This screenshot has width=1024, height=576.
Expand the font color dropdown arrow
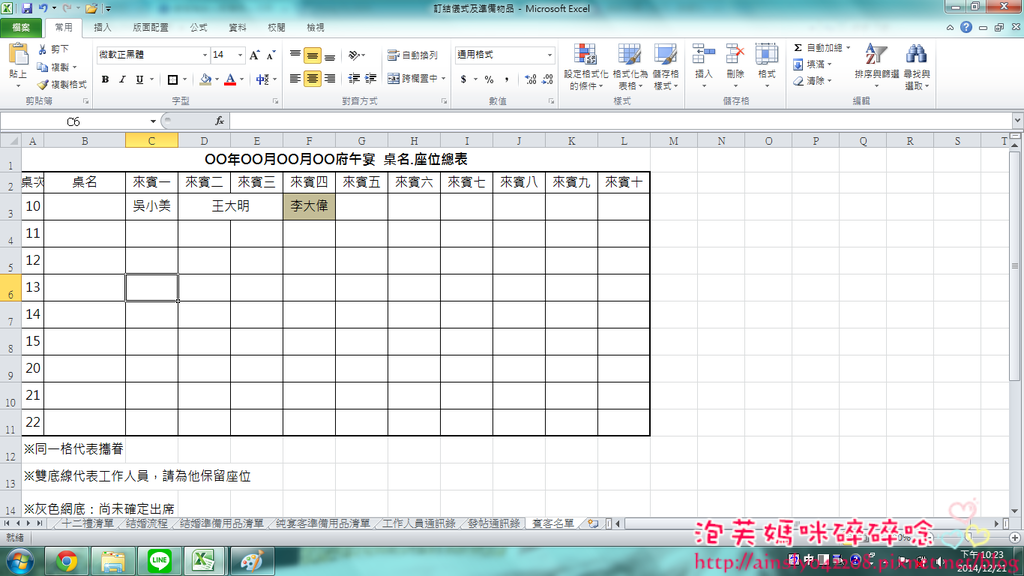[241, 80]
